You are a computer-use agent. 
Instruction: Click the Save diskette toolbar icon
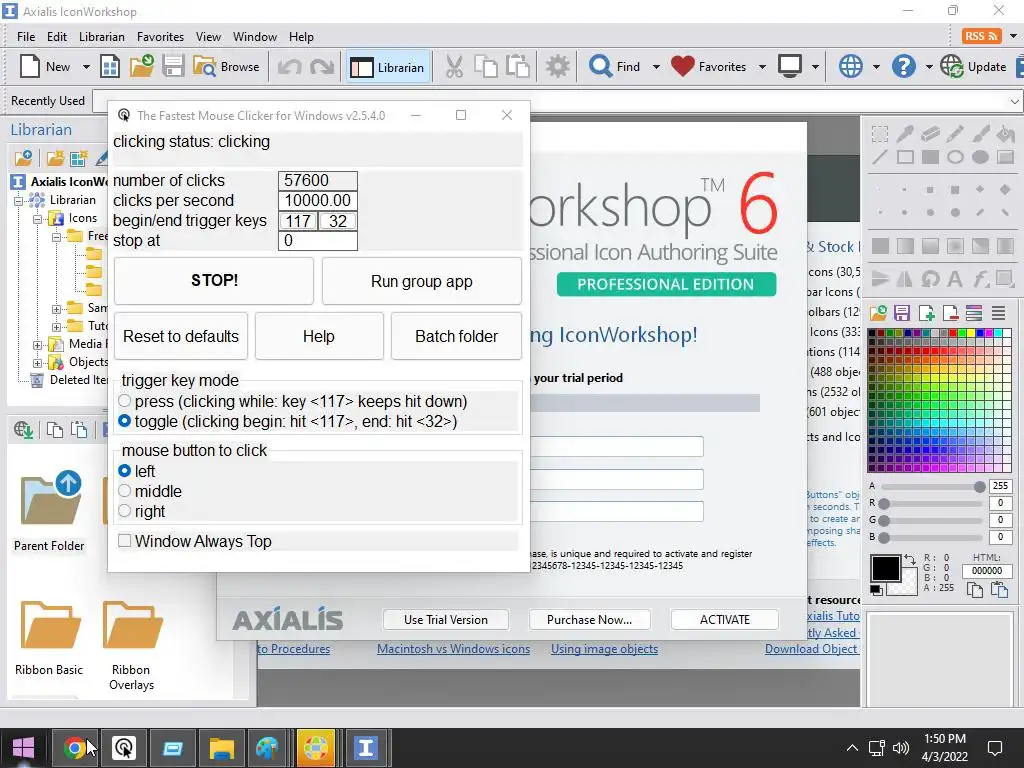coord(173,67)
